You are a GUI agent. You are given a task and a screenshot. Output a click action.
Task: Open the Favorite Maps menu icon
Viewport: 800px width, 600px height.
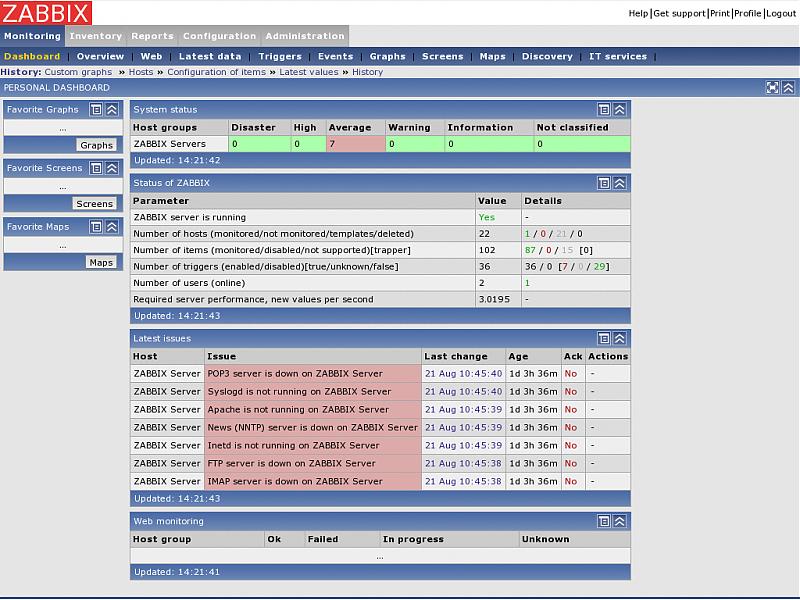coord(96,227)
